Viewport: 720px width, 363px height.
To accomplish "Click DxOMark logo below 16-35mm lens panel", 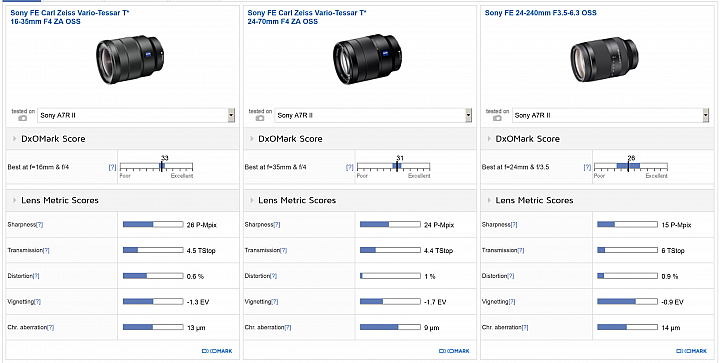I will (x=217, y=351).
